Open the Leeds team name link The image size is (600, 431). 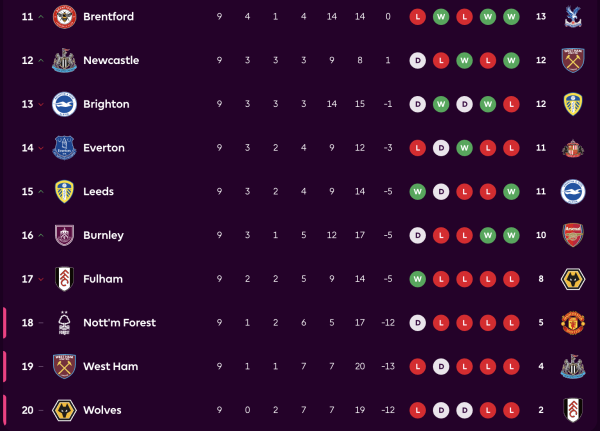coord(98,191)
